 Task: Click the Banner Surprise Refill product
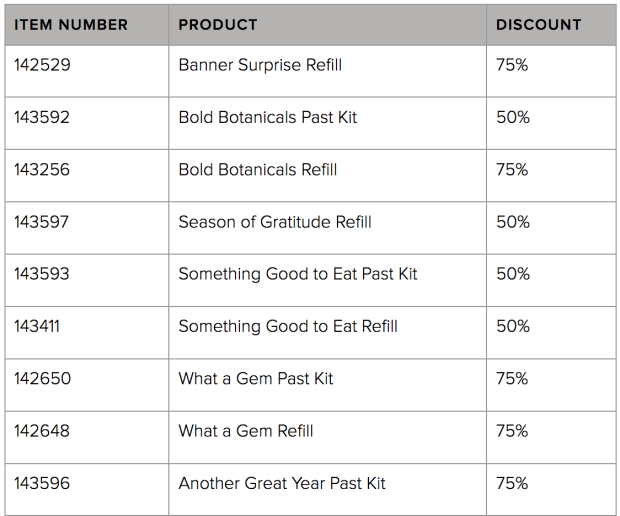click(260, 65)
